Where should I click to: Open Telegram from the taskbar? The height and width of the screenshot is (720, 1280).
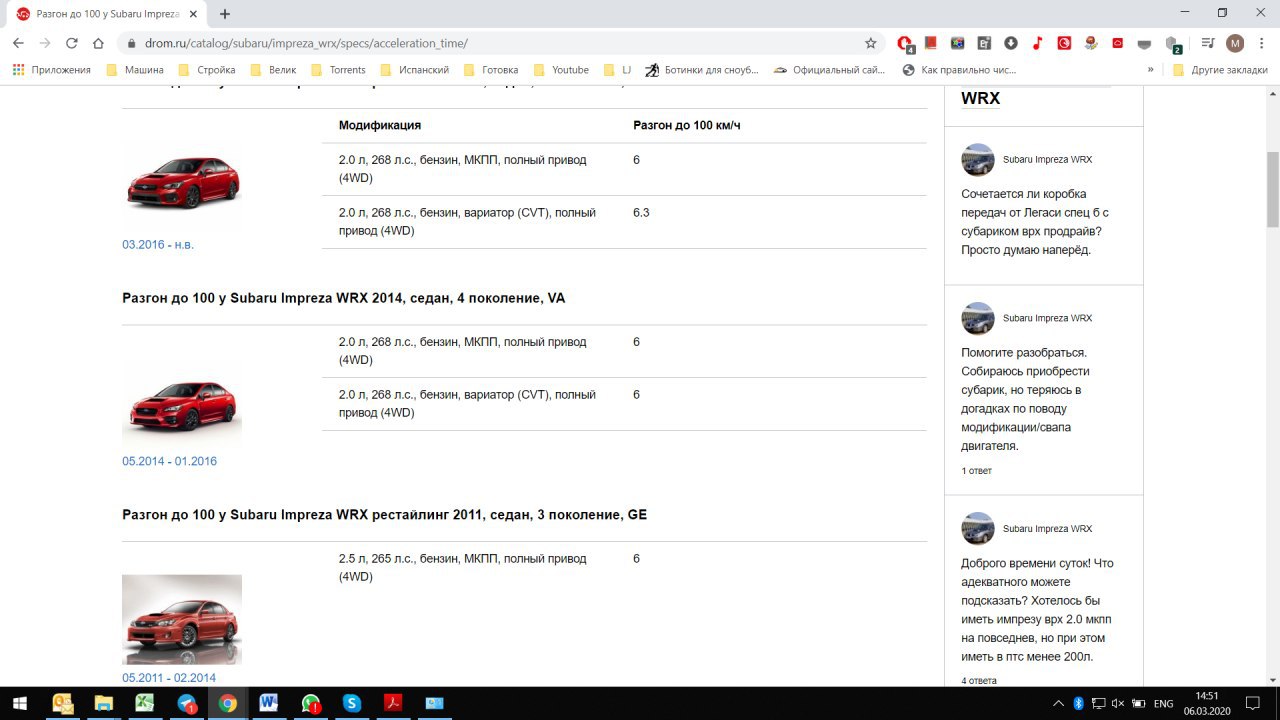[x=187, y=703]
